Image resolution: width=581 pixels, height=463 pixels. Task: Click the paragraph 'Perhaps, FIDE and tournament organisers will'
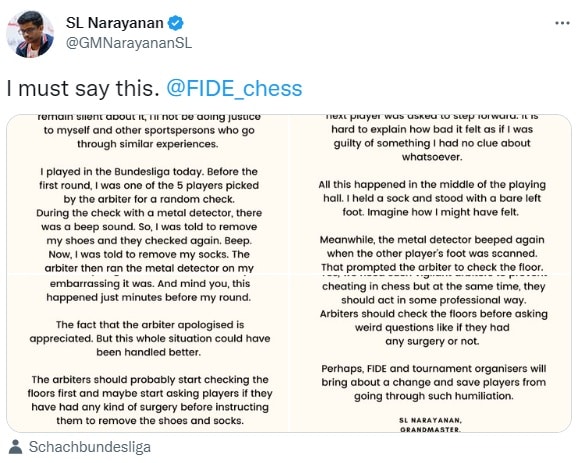434,382
